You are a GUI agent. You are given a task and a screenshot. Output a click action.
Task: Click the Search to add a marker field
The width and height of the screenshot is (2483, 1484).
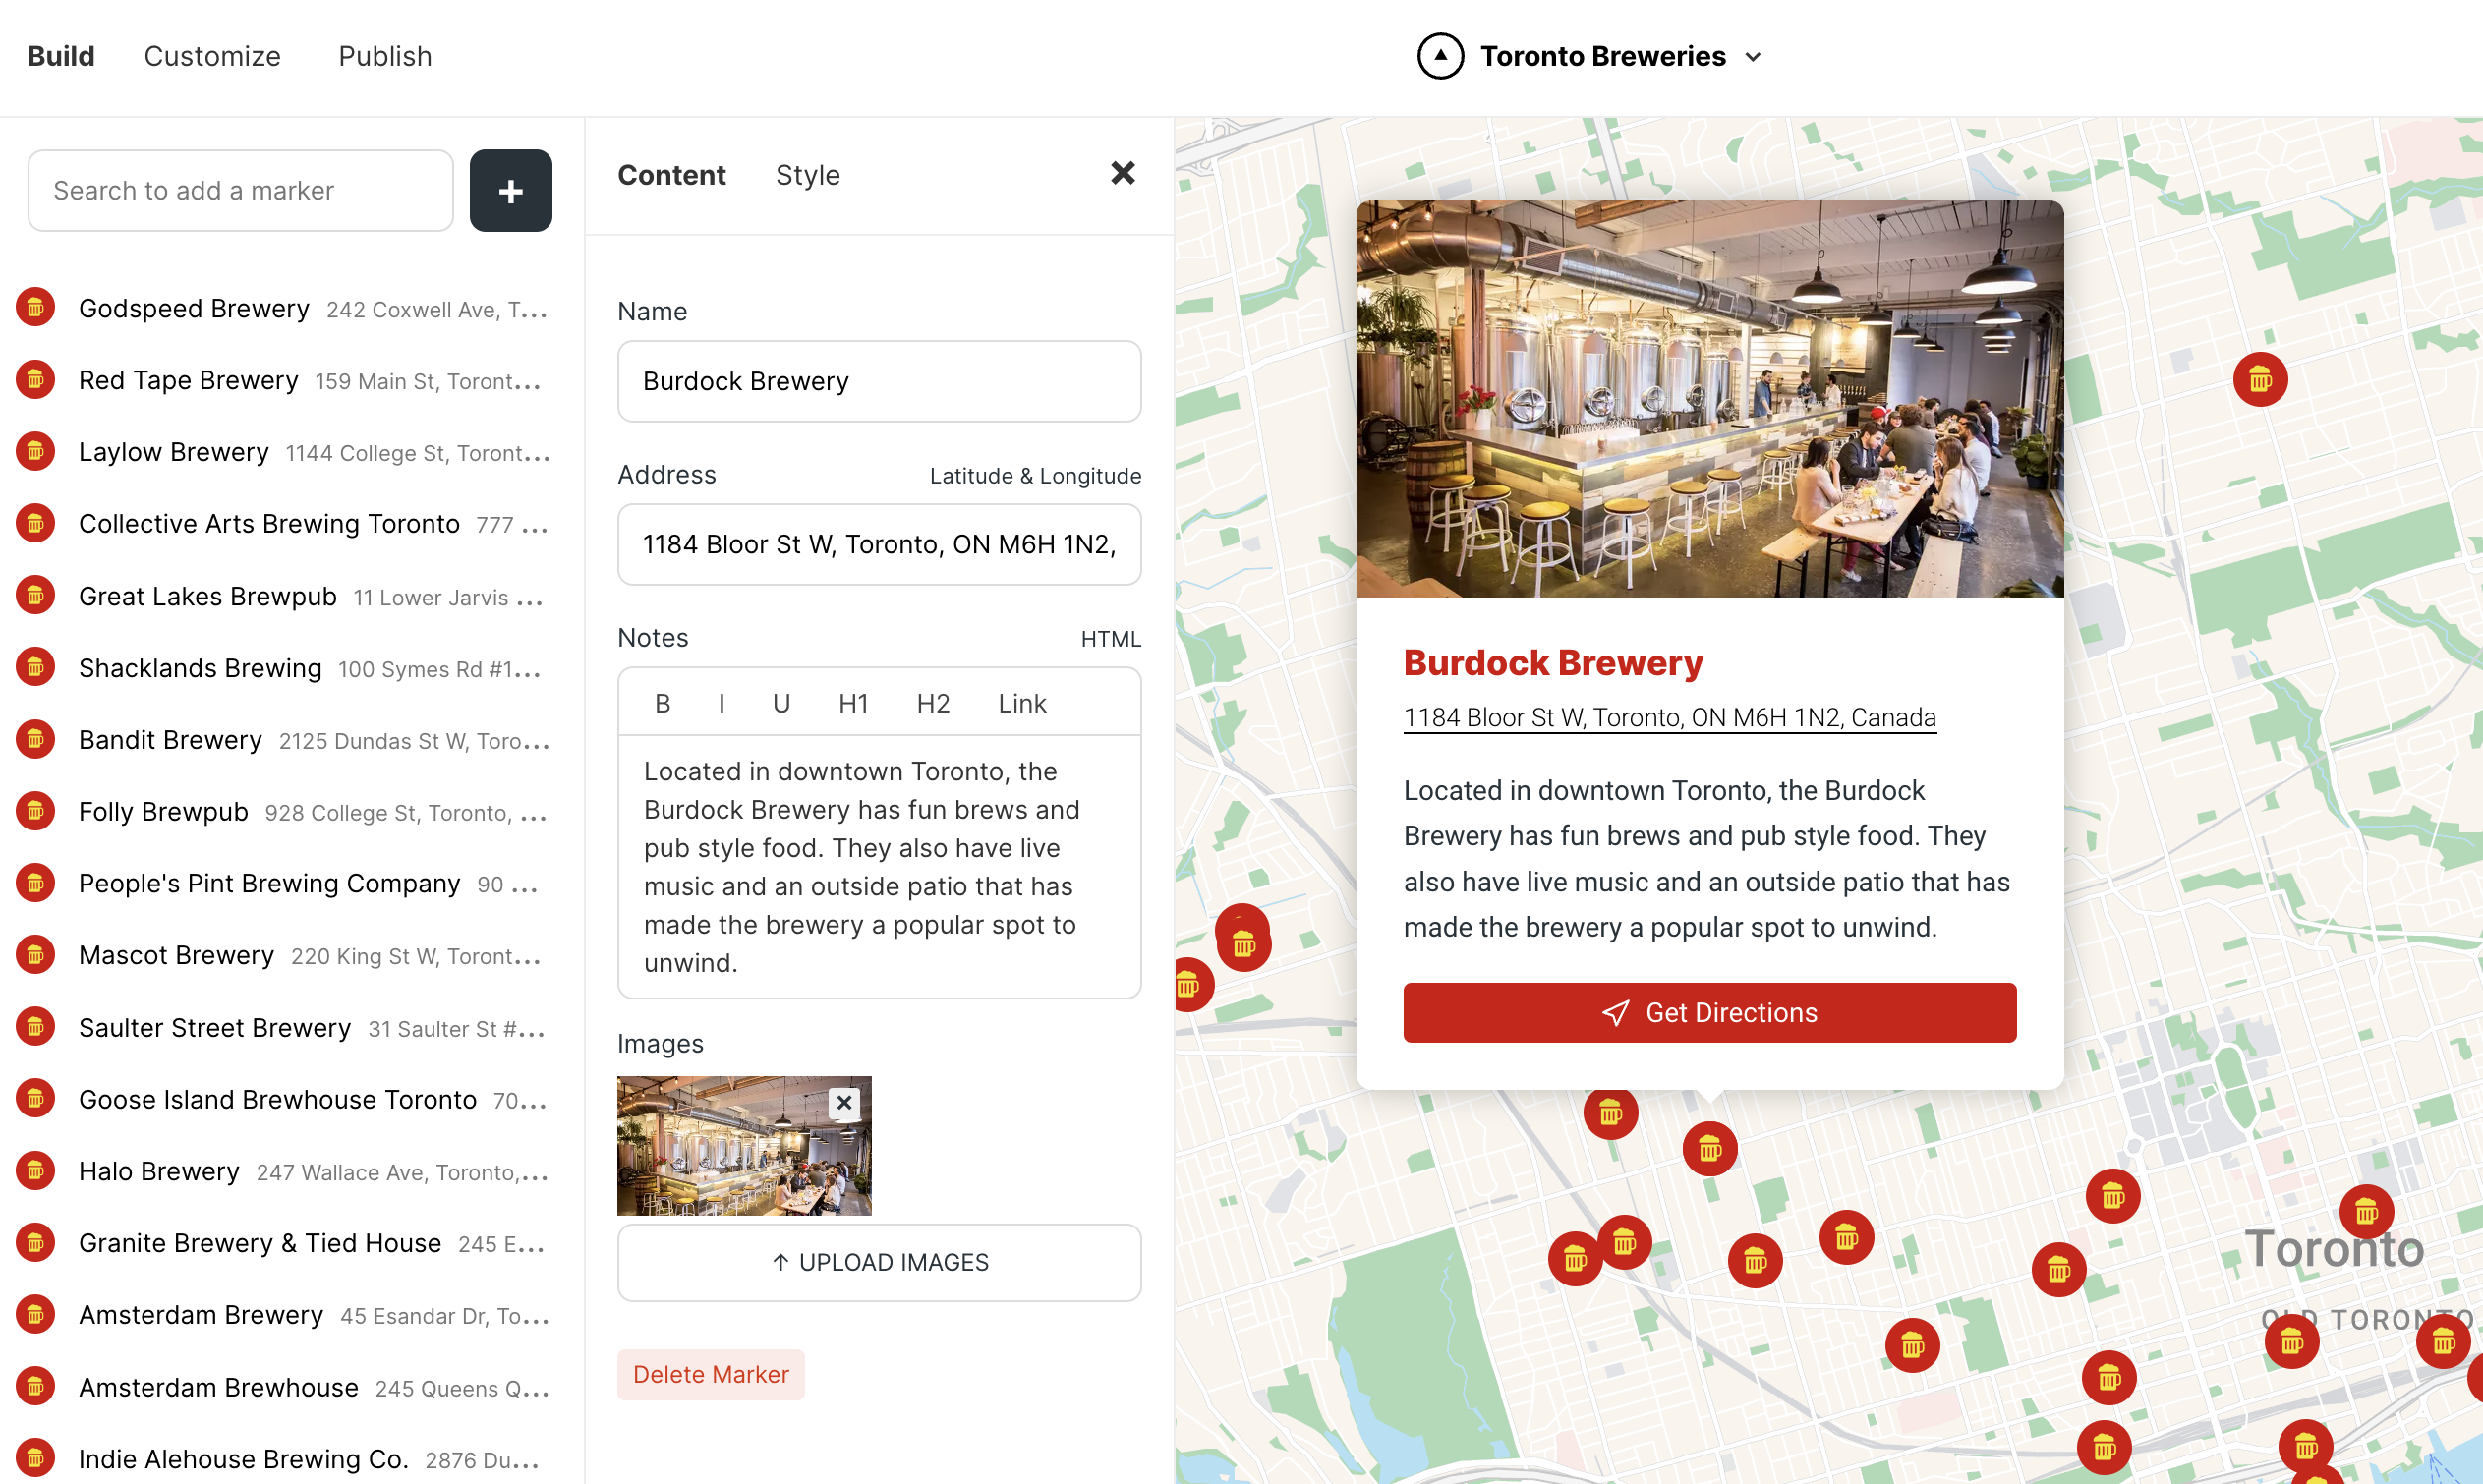pos(240,190)
